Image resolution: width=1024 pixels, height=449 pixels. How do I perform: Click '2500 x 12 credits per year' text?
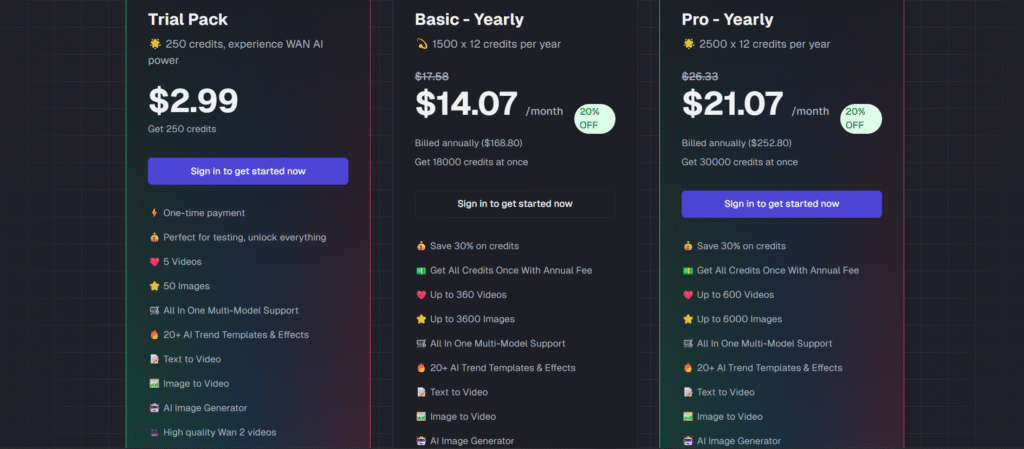[x=765, y=44]
